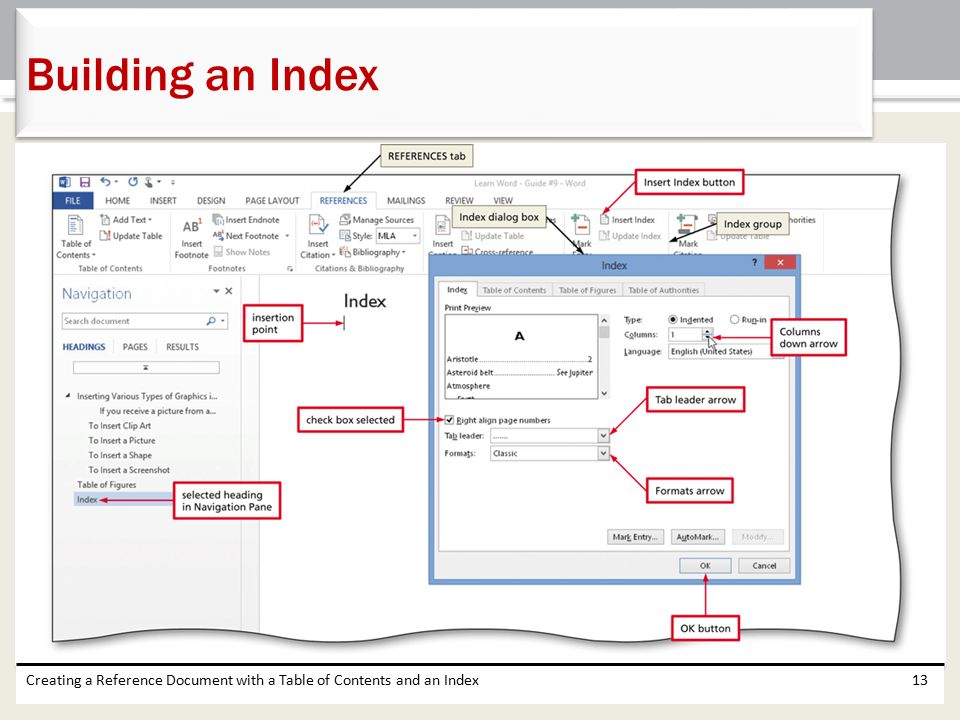Image resolution: width=960 pixels, height=720 pixels.
Task: Click Insert Endnote
Action: pos(246,219)
